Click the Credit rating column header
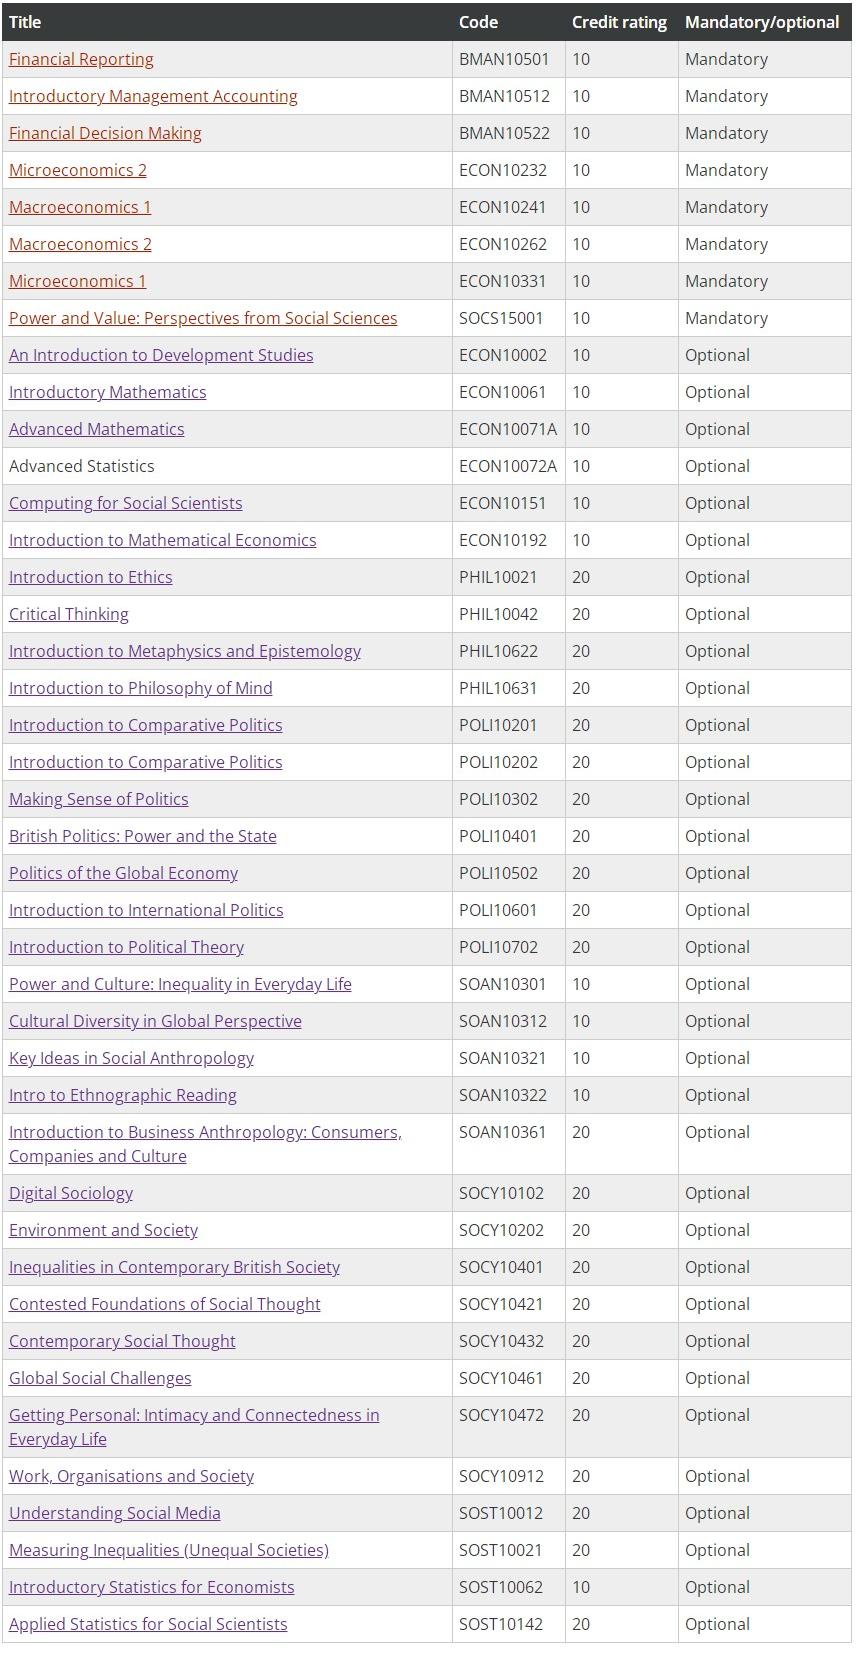Screen dimensions: 856x1657 pos(619,22)
